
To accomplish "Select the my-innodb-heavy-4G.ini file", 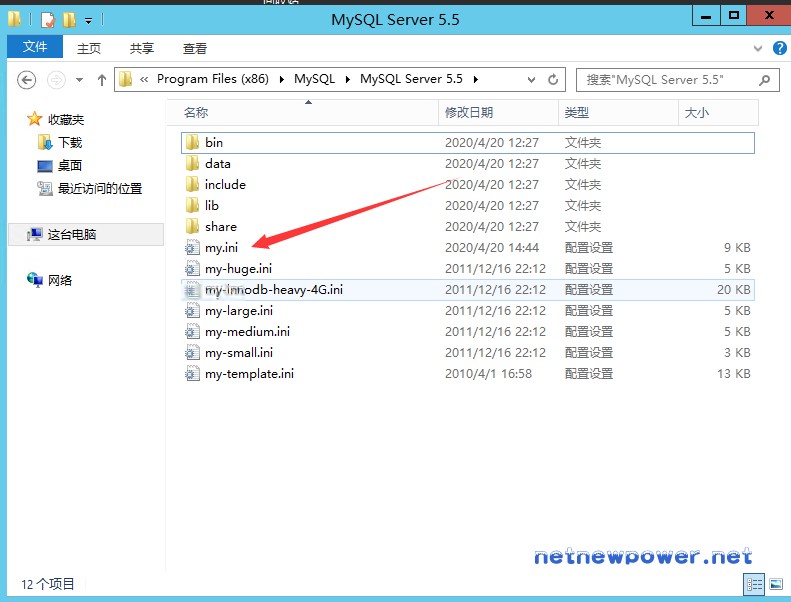I will pyautogui.click(x=468, y=290).
